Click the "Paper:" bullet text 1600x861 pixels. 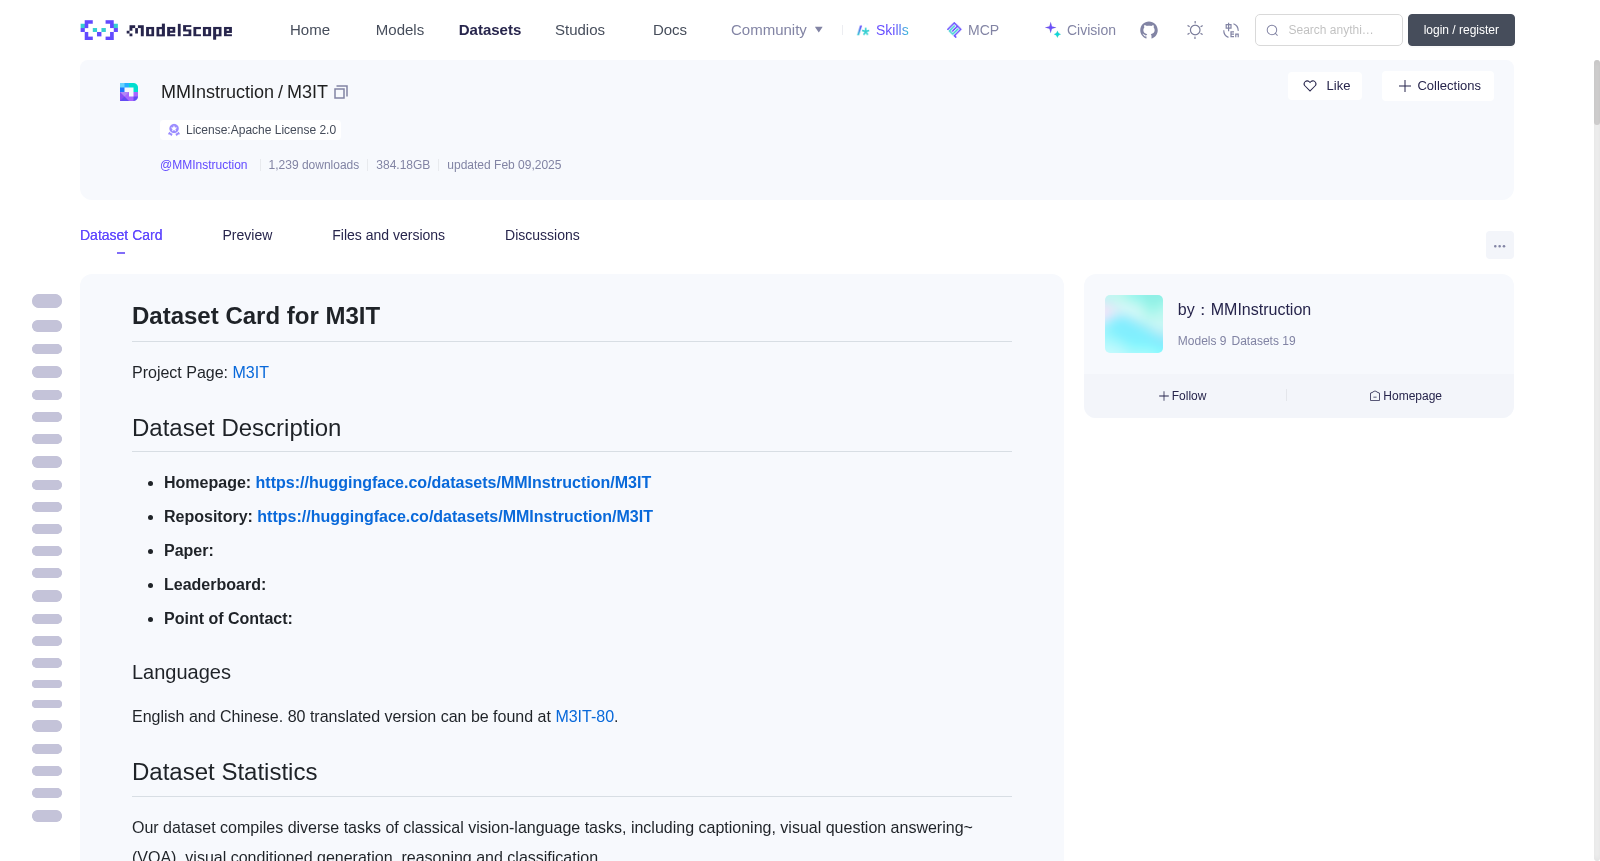189,550
